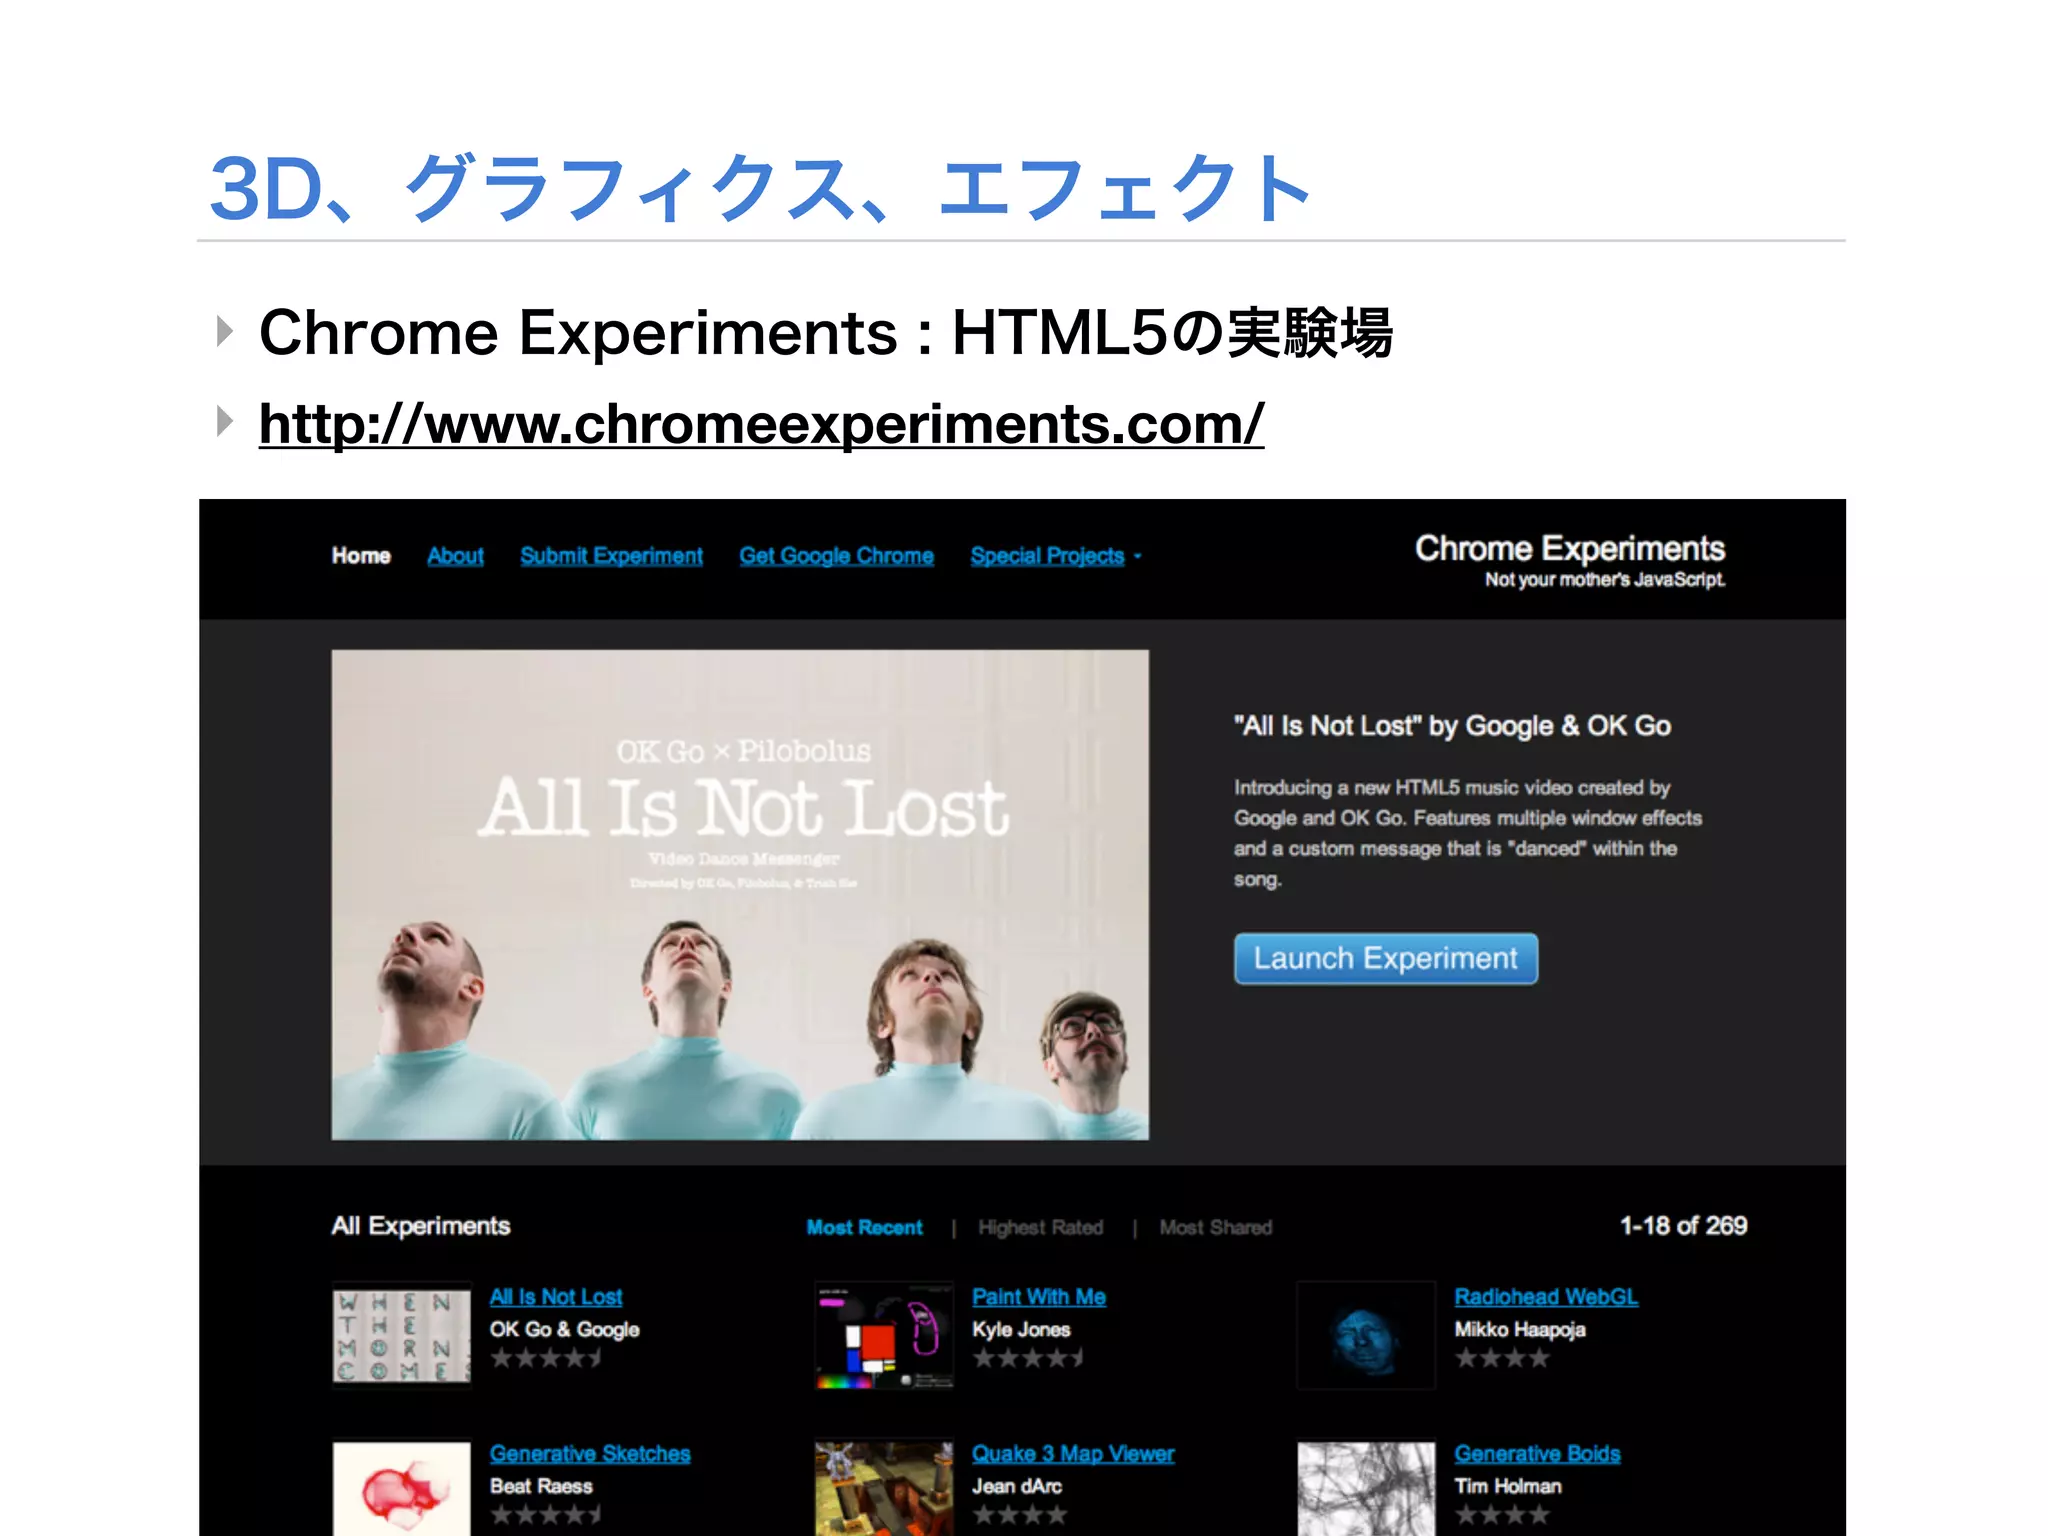Open the Radiohead WebGL experiment link
This screenshot has height=1536, width=2048.
[x=1546, y=1297]
